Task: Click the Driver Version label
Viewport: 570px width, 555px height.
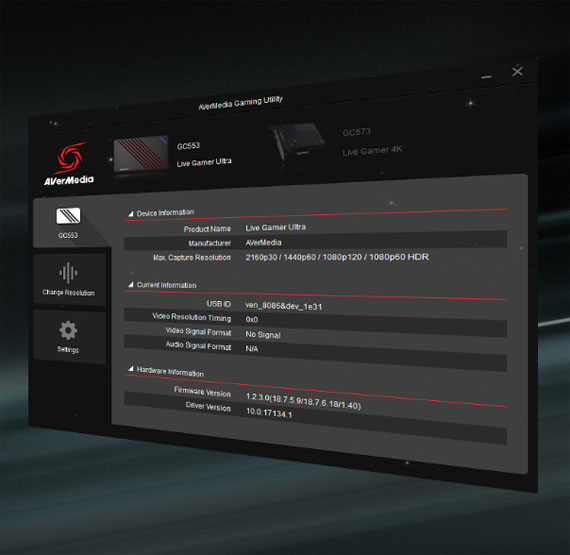Action: click(x=208, y=406)
